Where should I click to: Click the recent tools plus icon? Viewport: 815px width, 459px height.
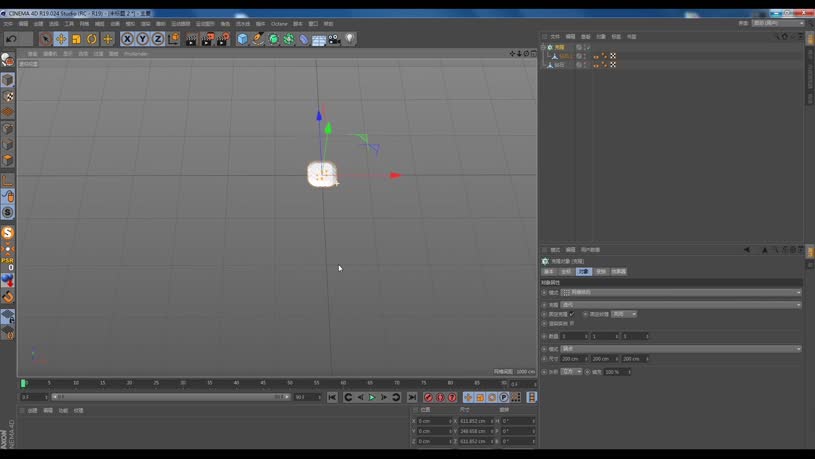pos(108,39)
